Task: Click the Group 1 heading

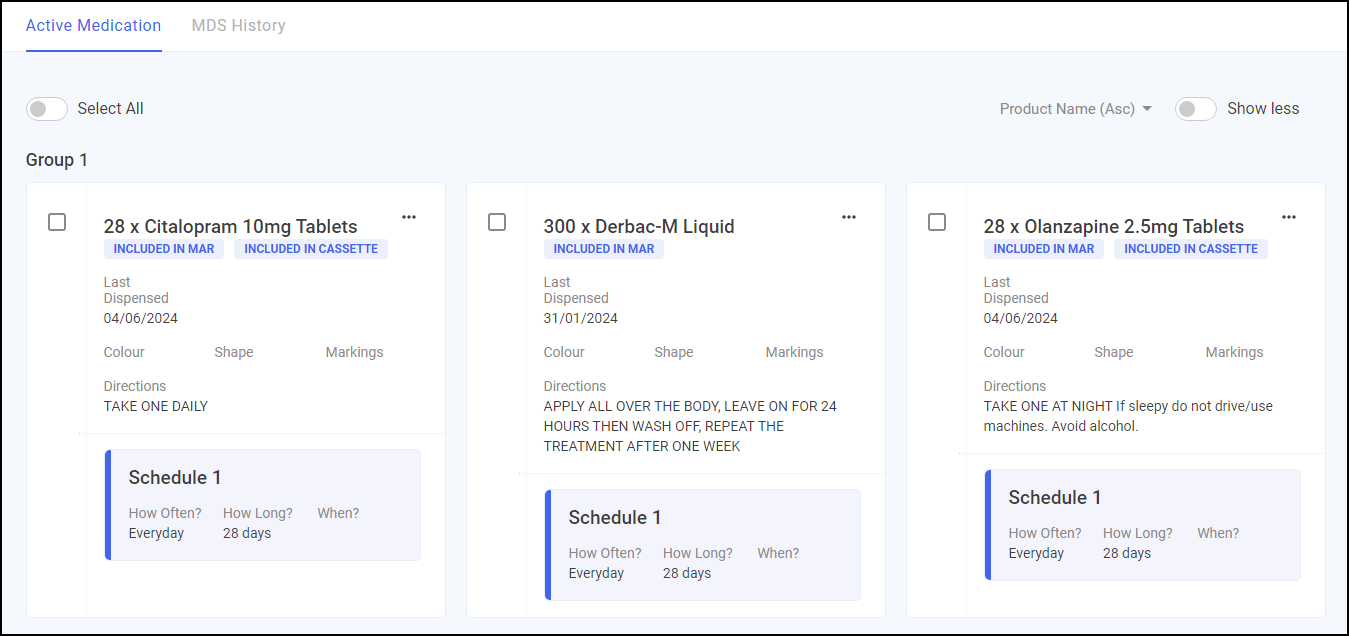Action: point(57,160)
